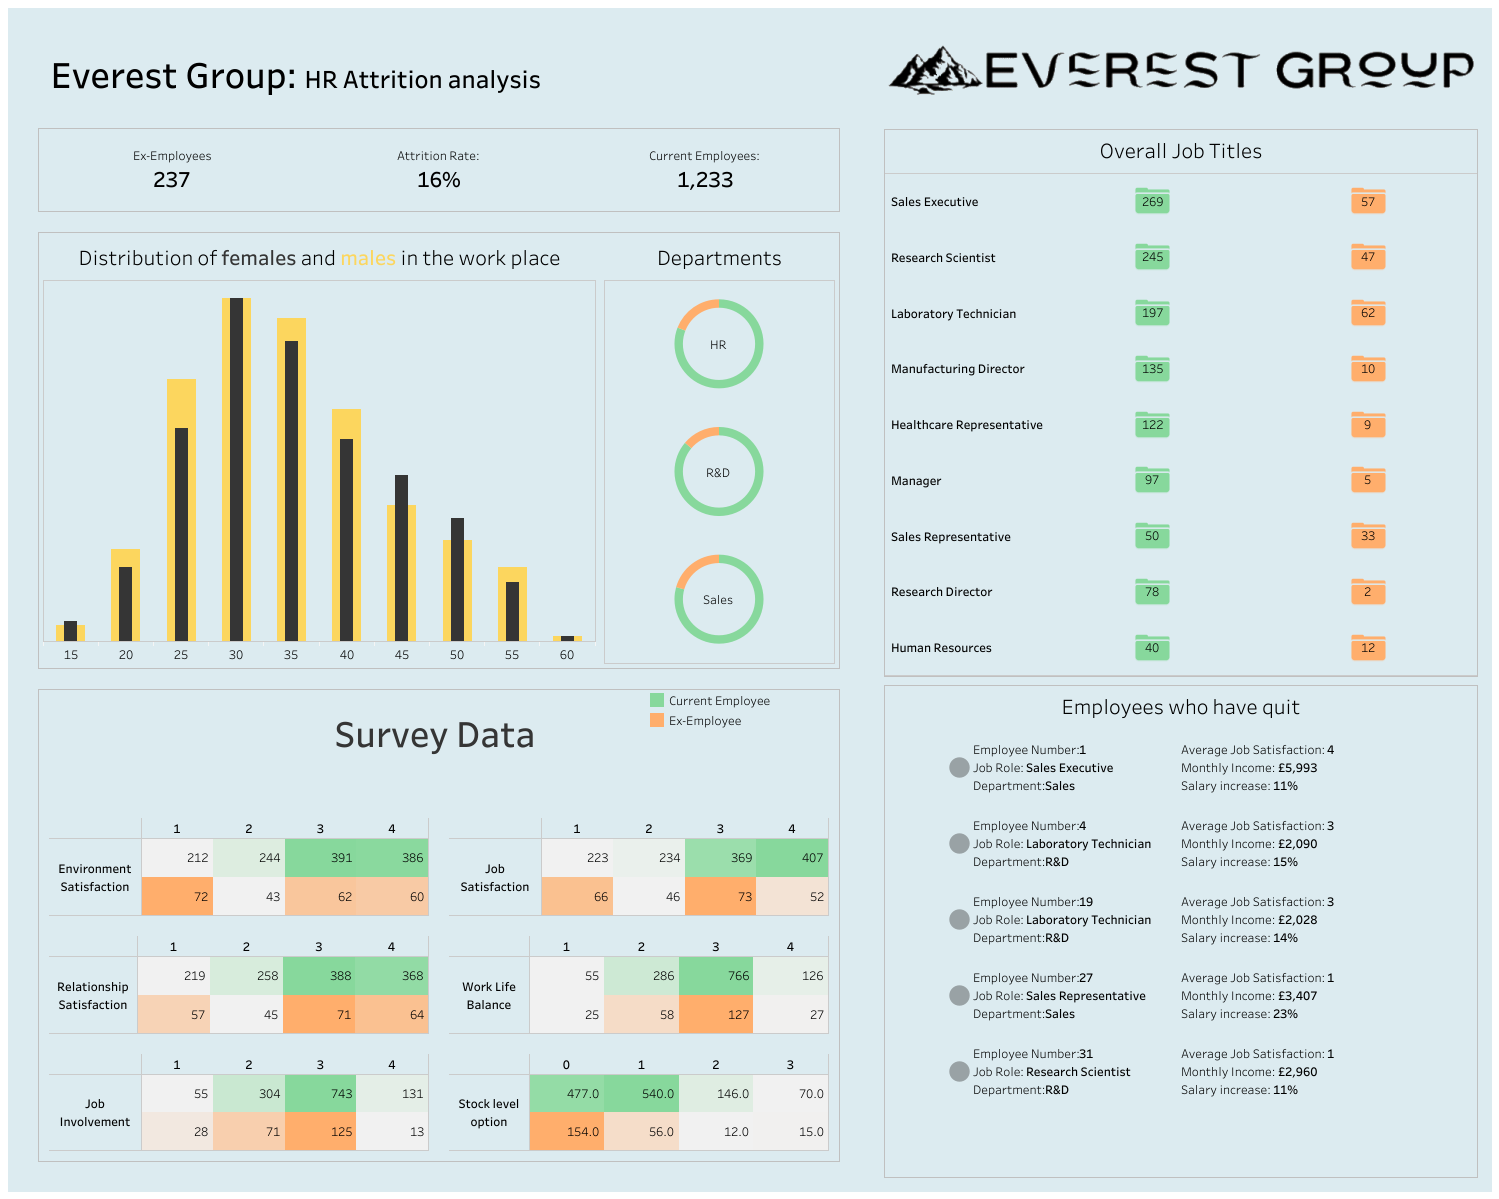Click the age 60 axis label
Screen dimensions: 1499x1199
pos(567,655)
